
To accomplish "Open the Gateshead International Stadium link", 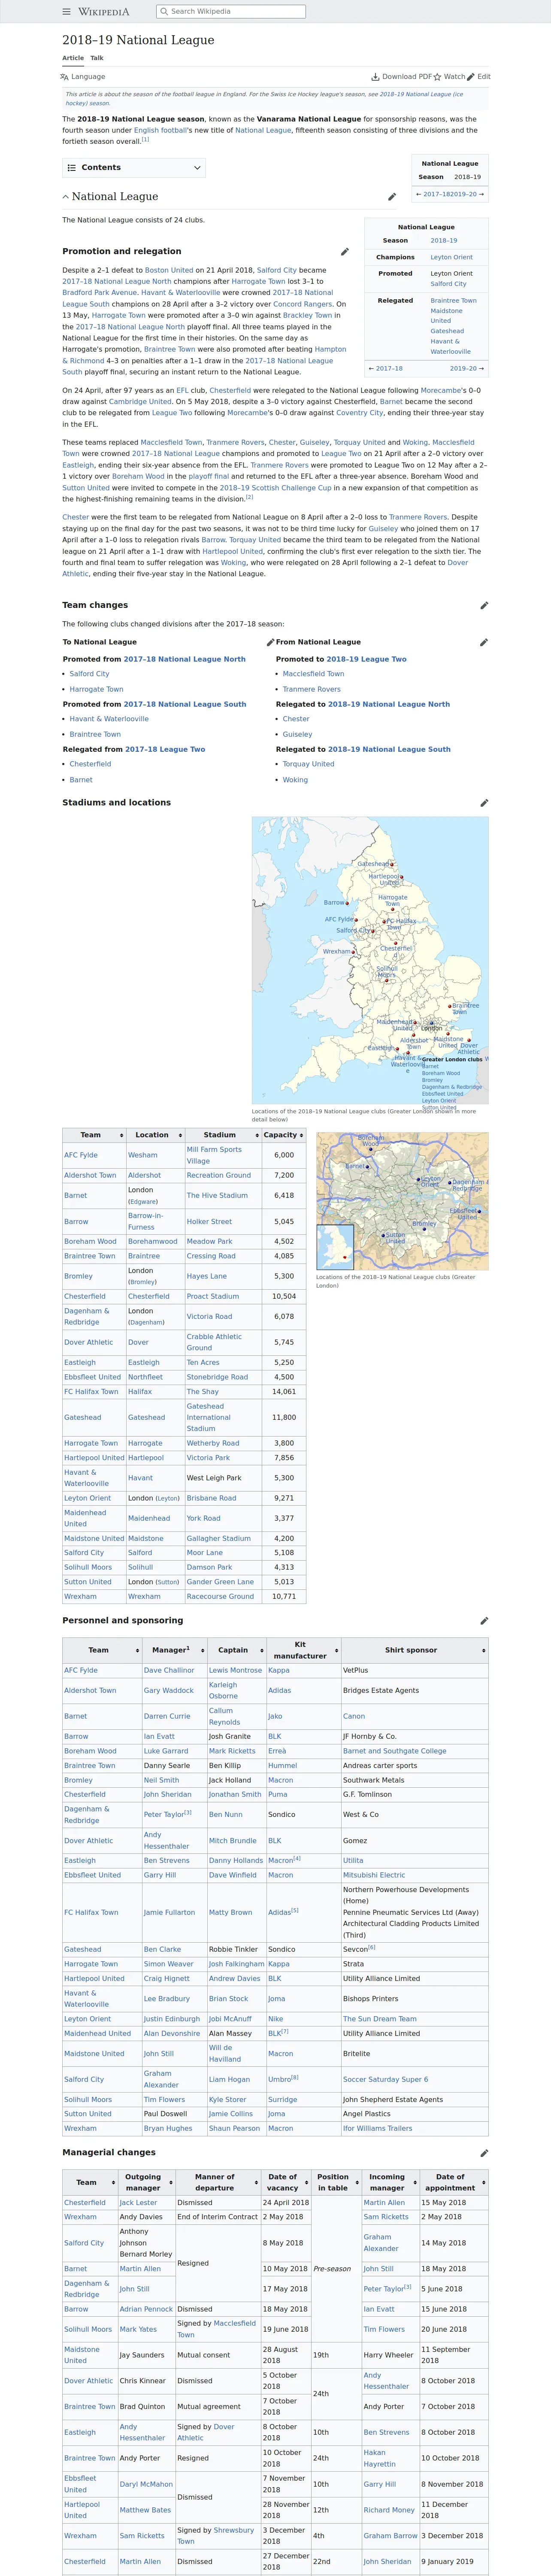I will (208, 1417).
